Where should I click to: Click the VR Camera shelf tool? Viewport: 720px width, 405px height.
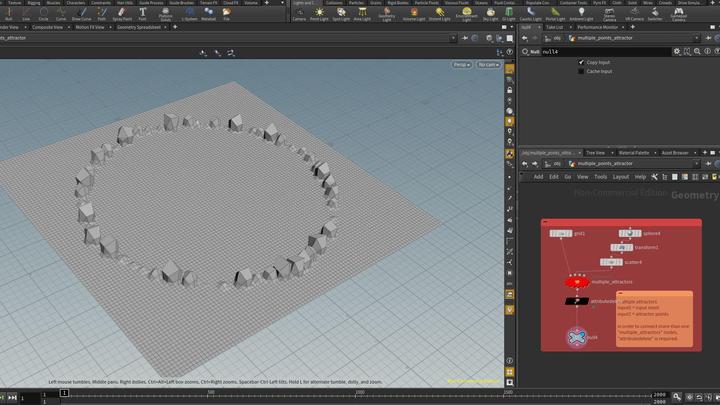pyautogui.click(x=634, y=14)
